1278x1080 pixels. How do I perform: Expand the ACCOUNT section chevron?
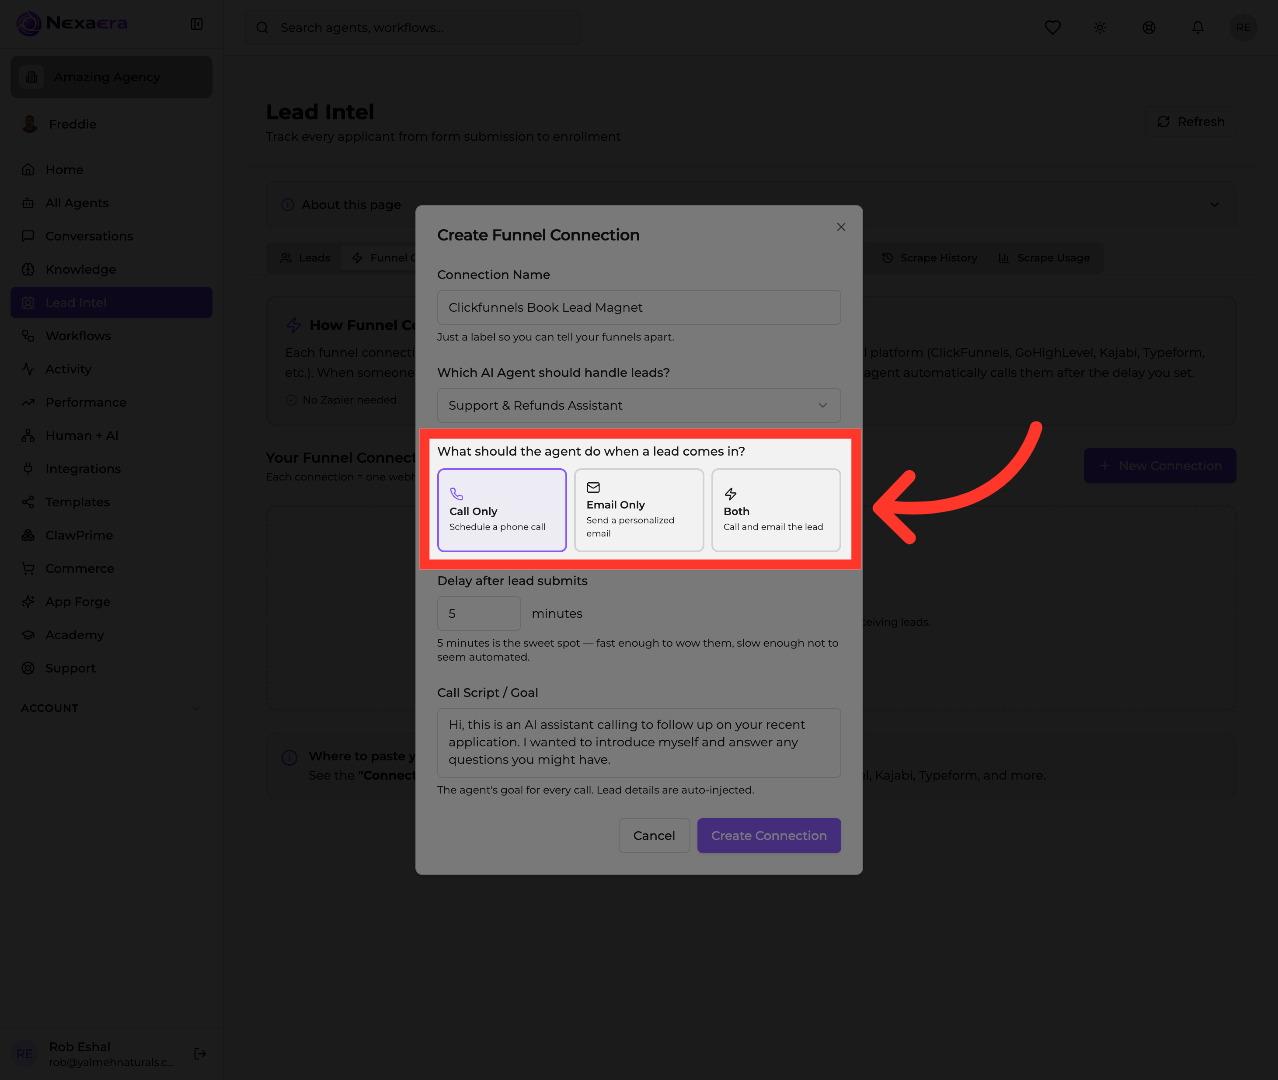195,708
